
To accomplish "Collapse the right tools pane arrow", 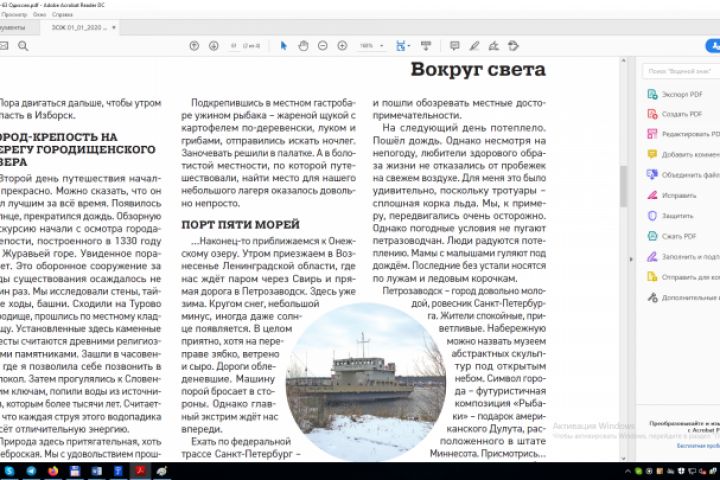I will [631, 260].
